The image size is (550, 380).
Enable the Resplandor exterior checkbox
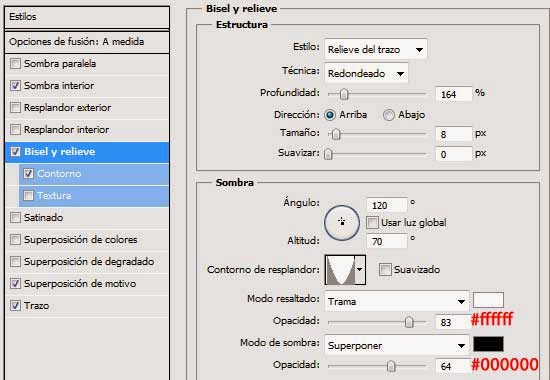pyautogui.click(x=15, y=107)
